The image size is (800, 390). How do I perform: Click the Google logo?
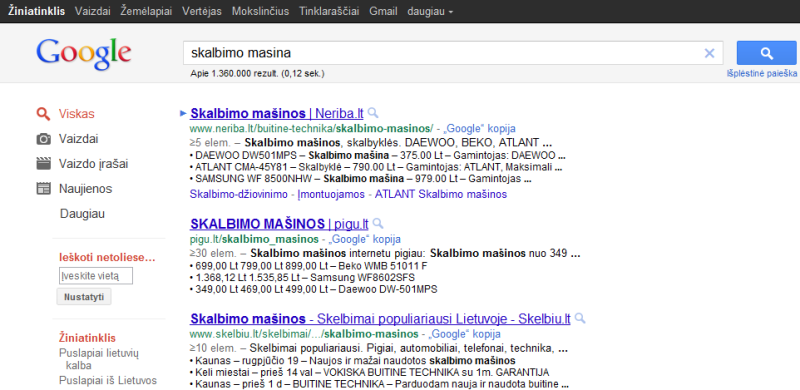click(x=84, y=54)
